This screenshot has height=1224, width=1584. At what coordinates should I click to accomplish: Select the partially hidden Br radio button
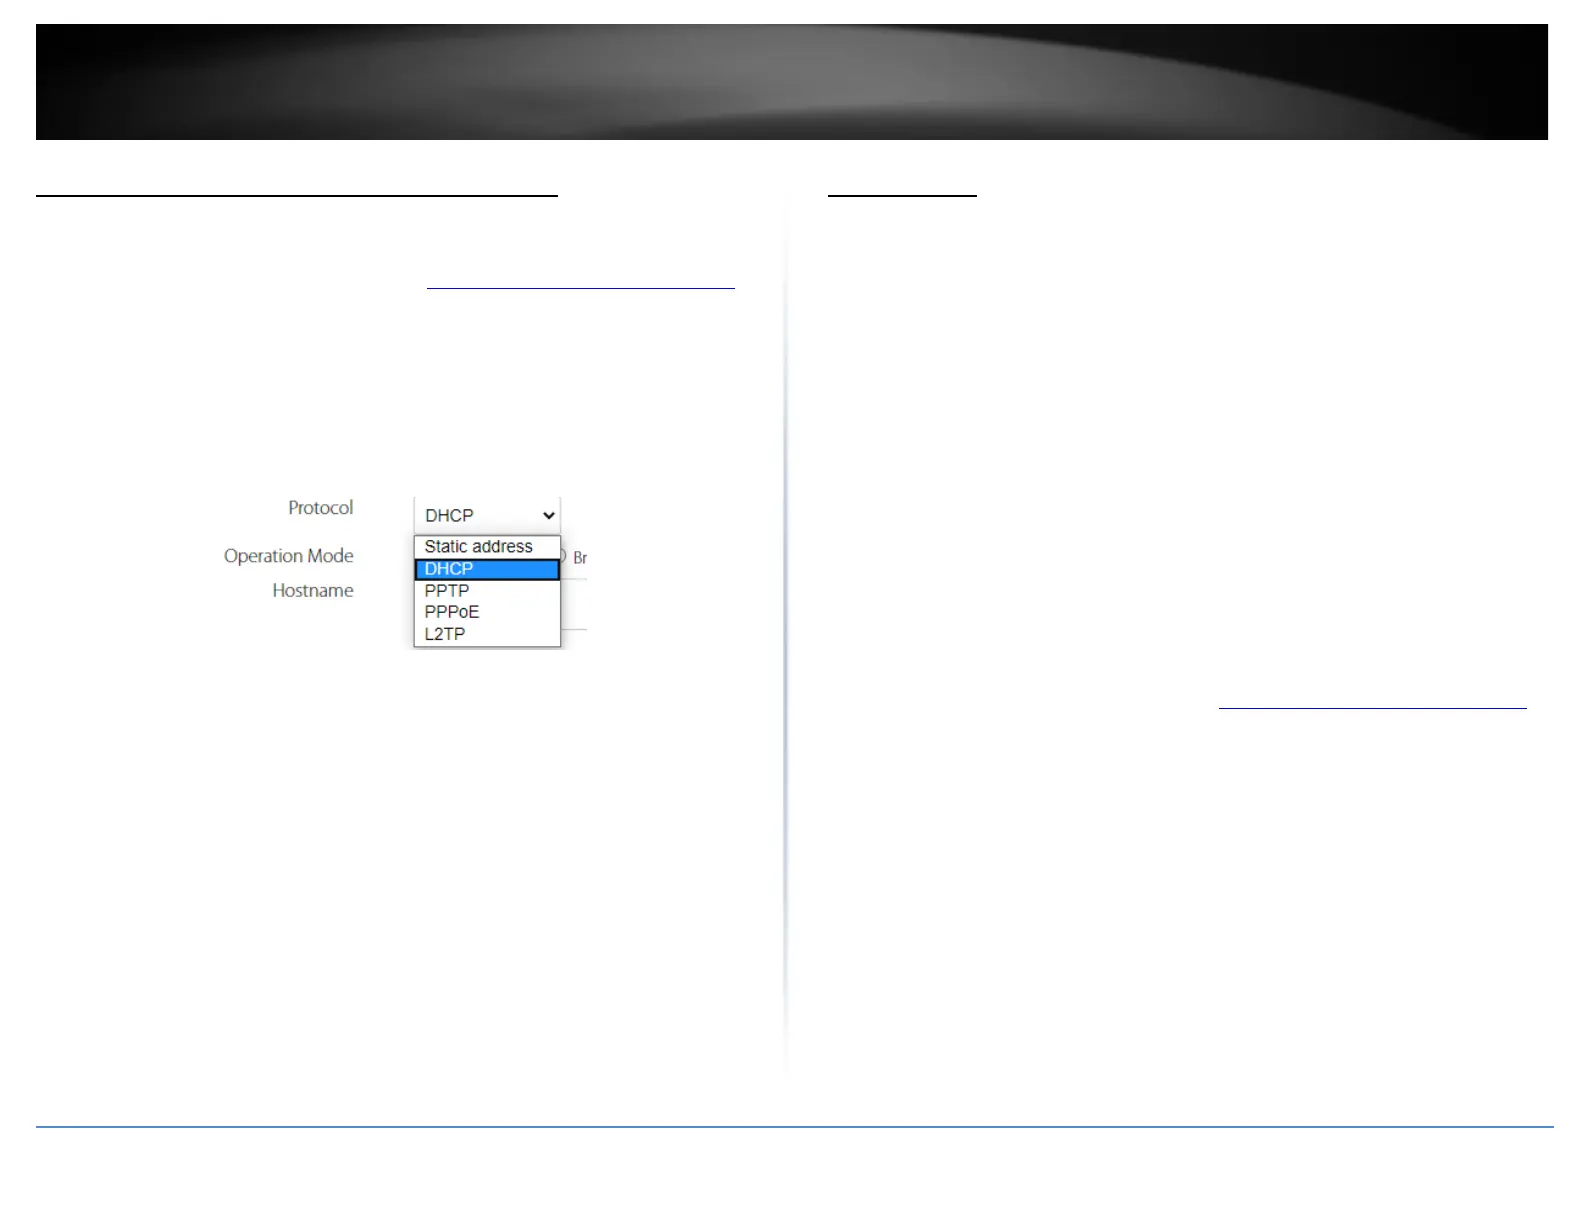pyautogui.click(x=563, y=556)
